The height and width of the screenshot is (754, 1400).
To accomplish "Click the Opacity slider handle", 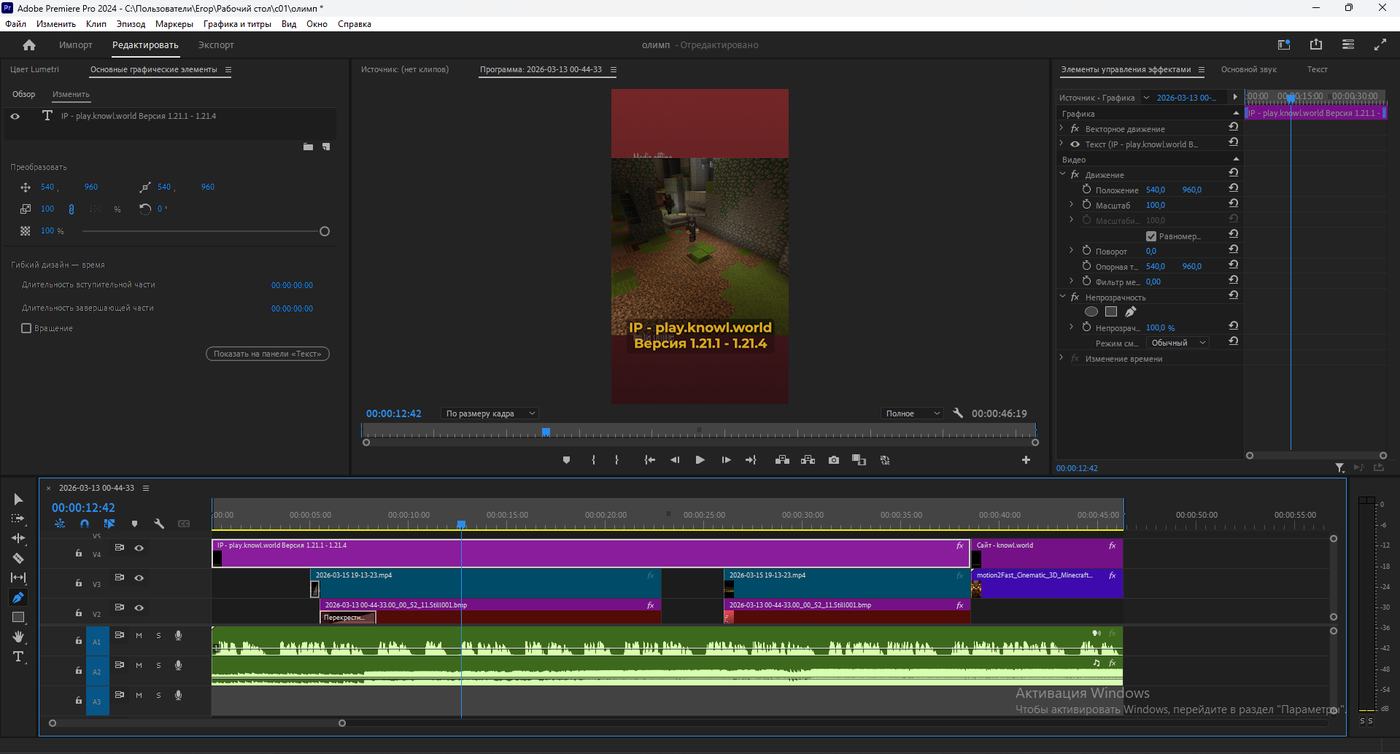I will (324, 231).
